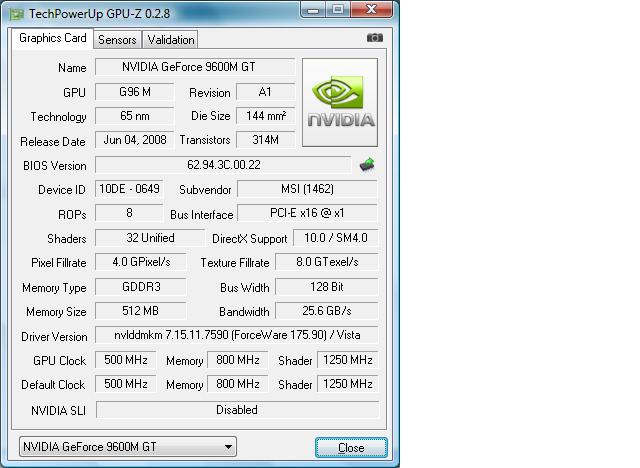
Task: Switch to the Validation tab
Action: (x=171, y=40)
